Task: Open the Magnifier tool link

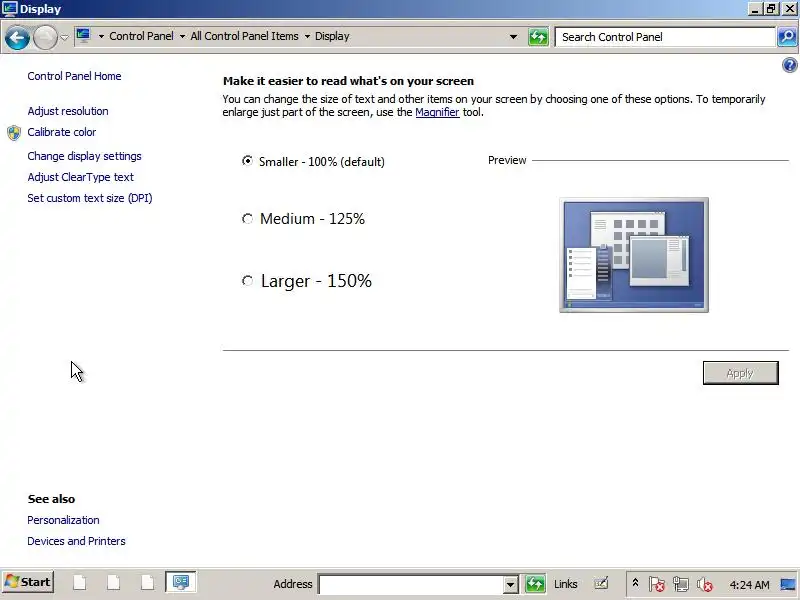Action: pos(437,112)
